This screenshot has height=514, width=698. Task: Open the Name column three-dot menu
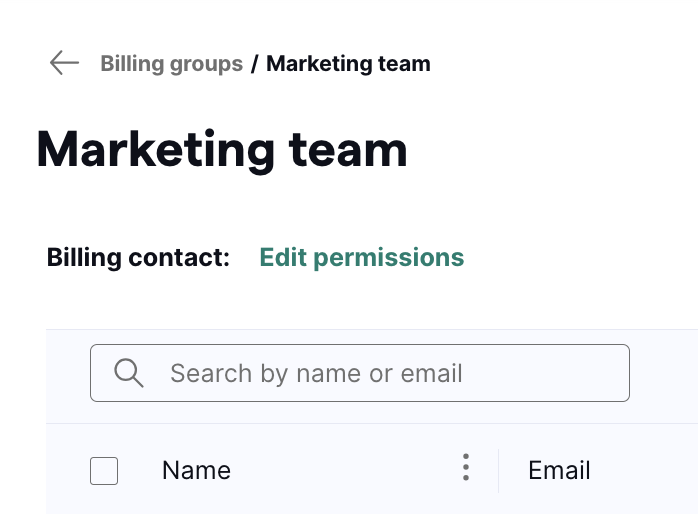pyautogui.click(x=466, y=467)
